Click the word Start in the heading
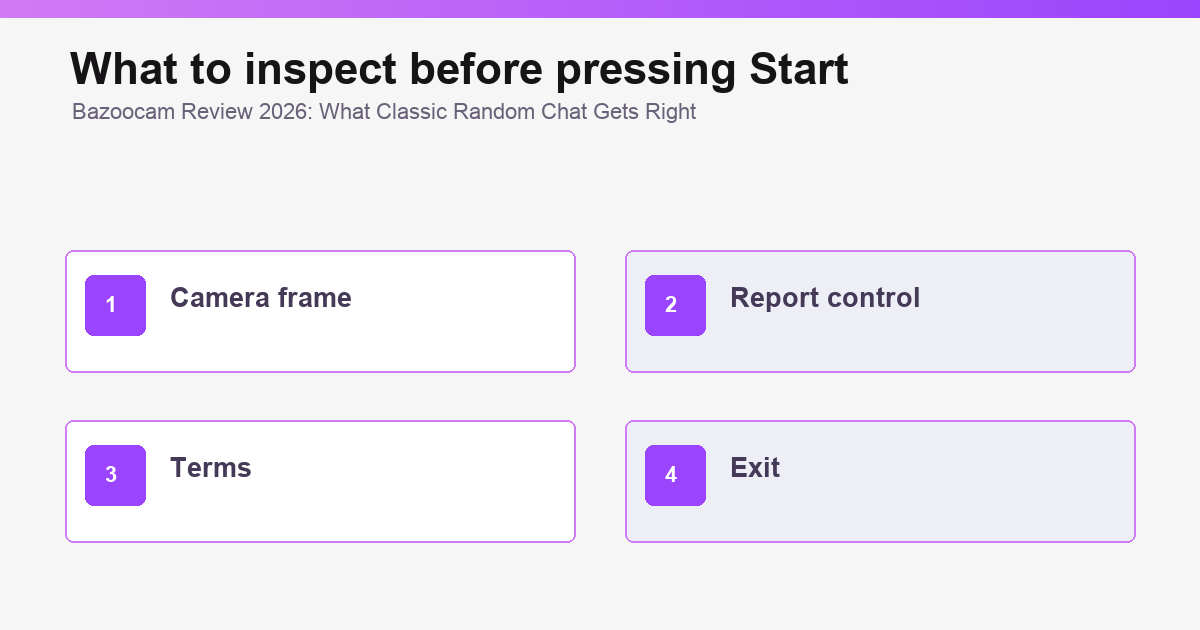The image size is (1200, 630). pos(798,69)
